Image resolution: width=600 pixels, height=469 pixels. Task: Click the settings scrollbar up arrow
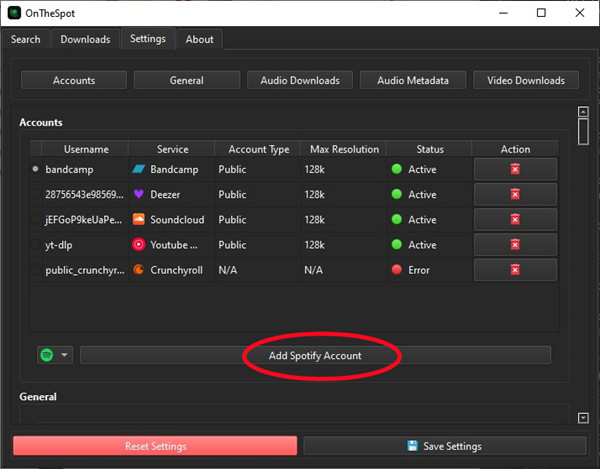coord(583,112)
